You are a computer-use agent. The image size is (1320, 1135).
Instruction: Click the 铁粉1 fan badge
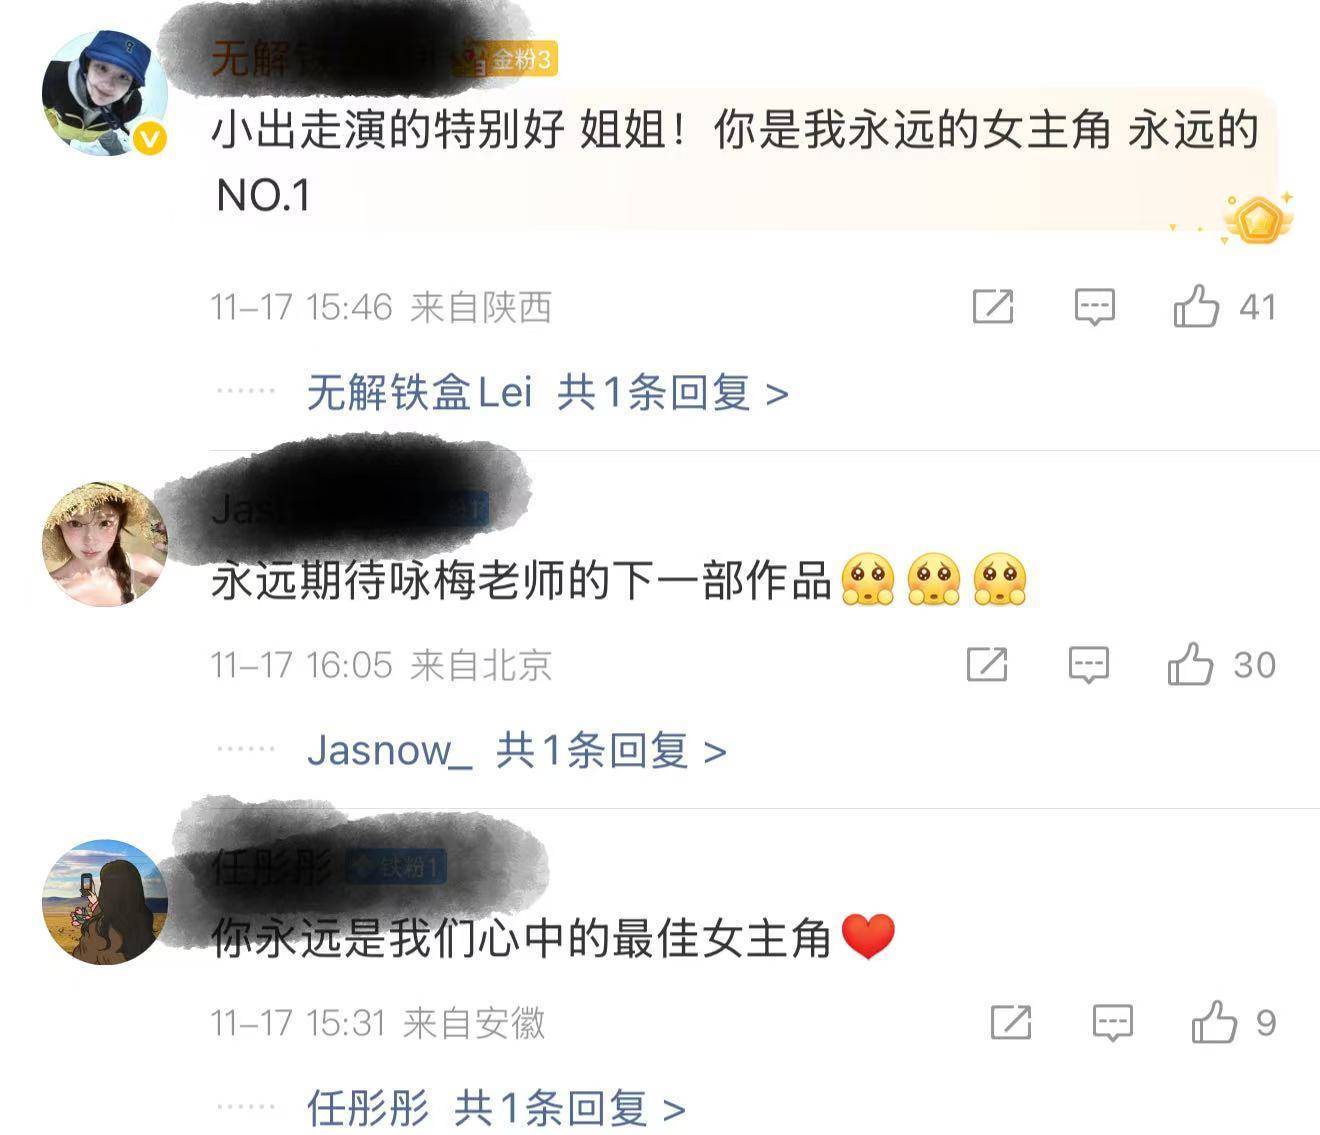(x=397, y=866)
